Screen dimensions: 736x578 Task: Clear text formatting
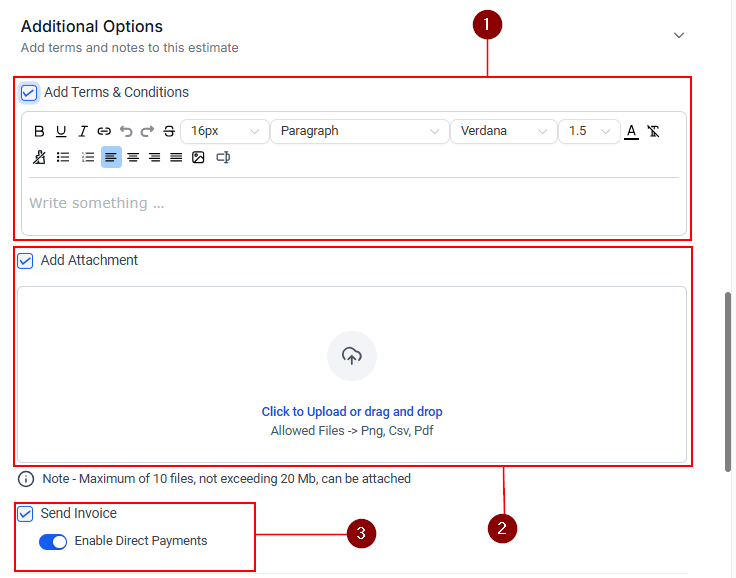click(653, 131)
